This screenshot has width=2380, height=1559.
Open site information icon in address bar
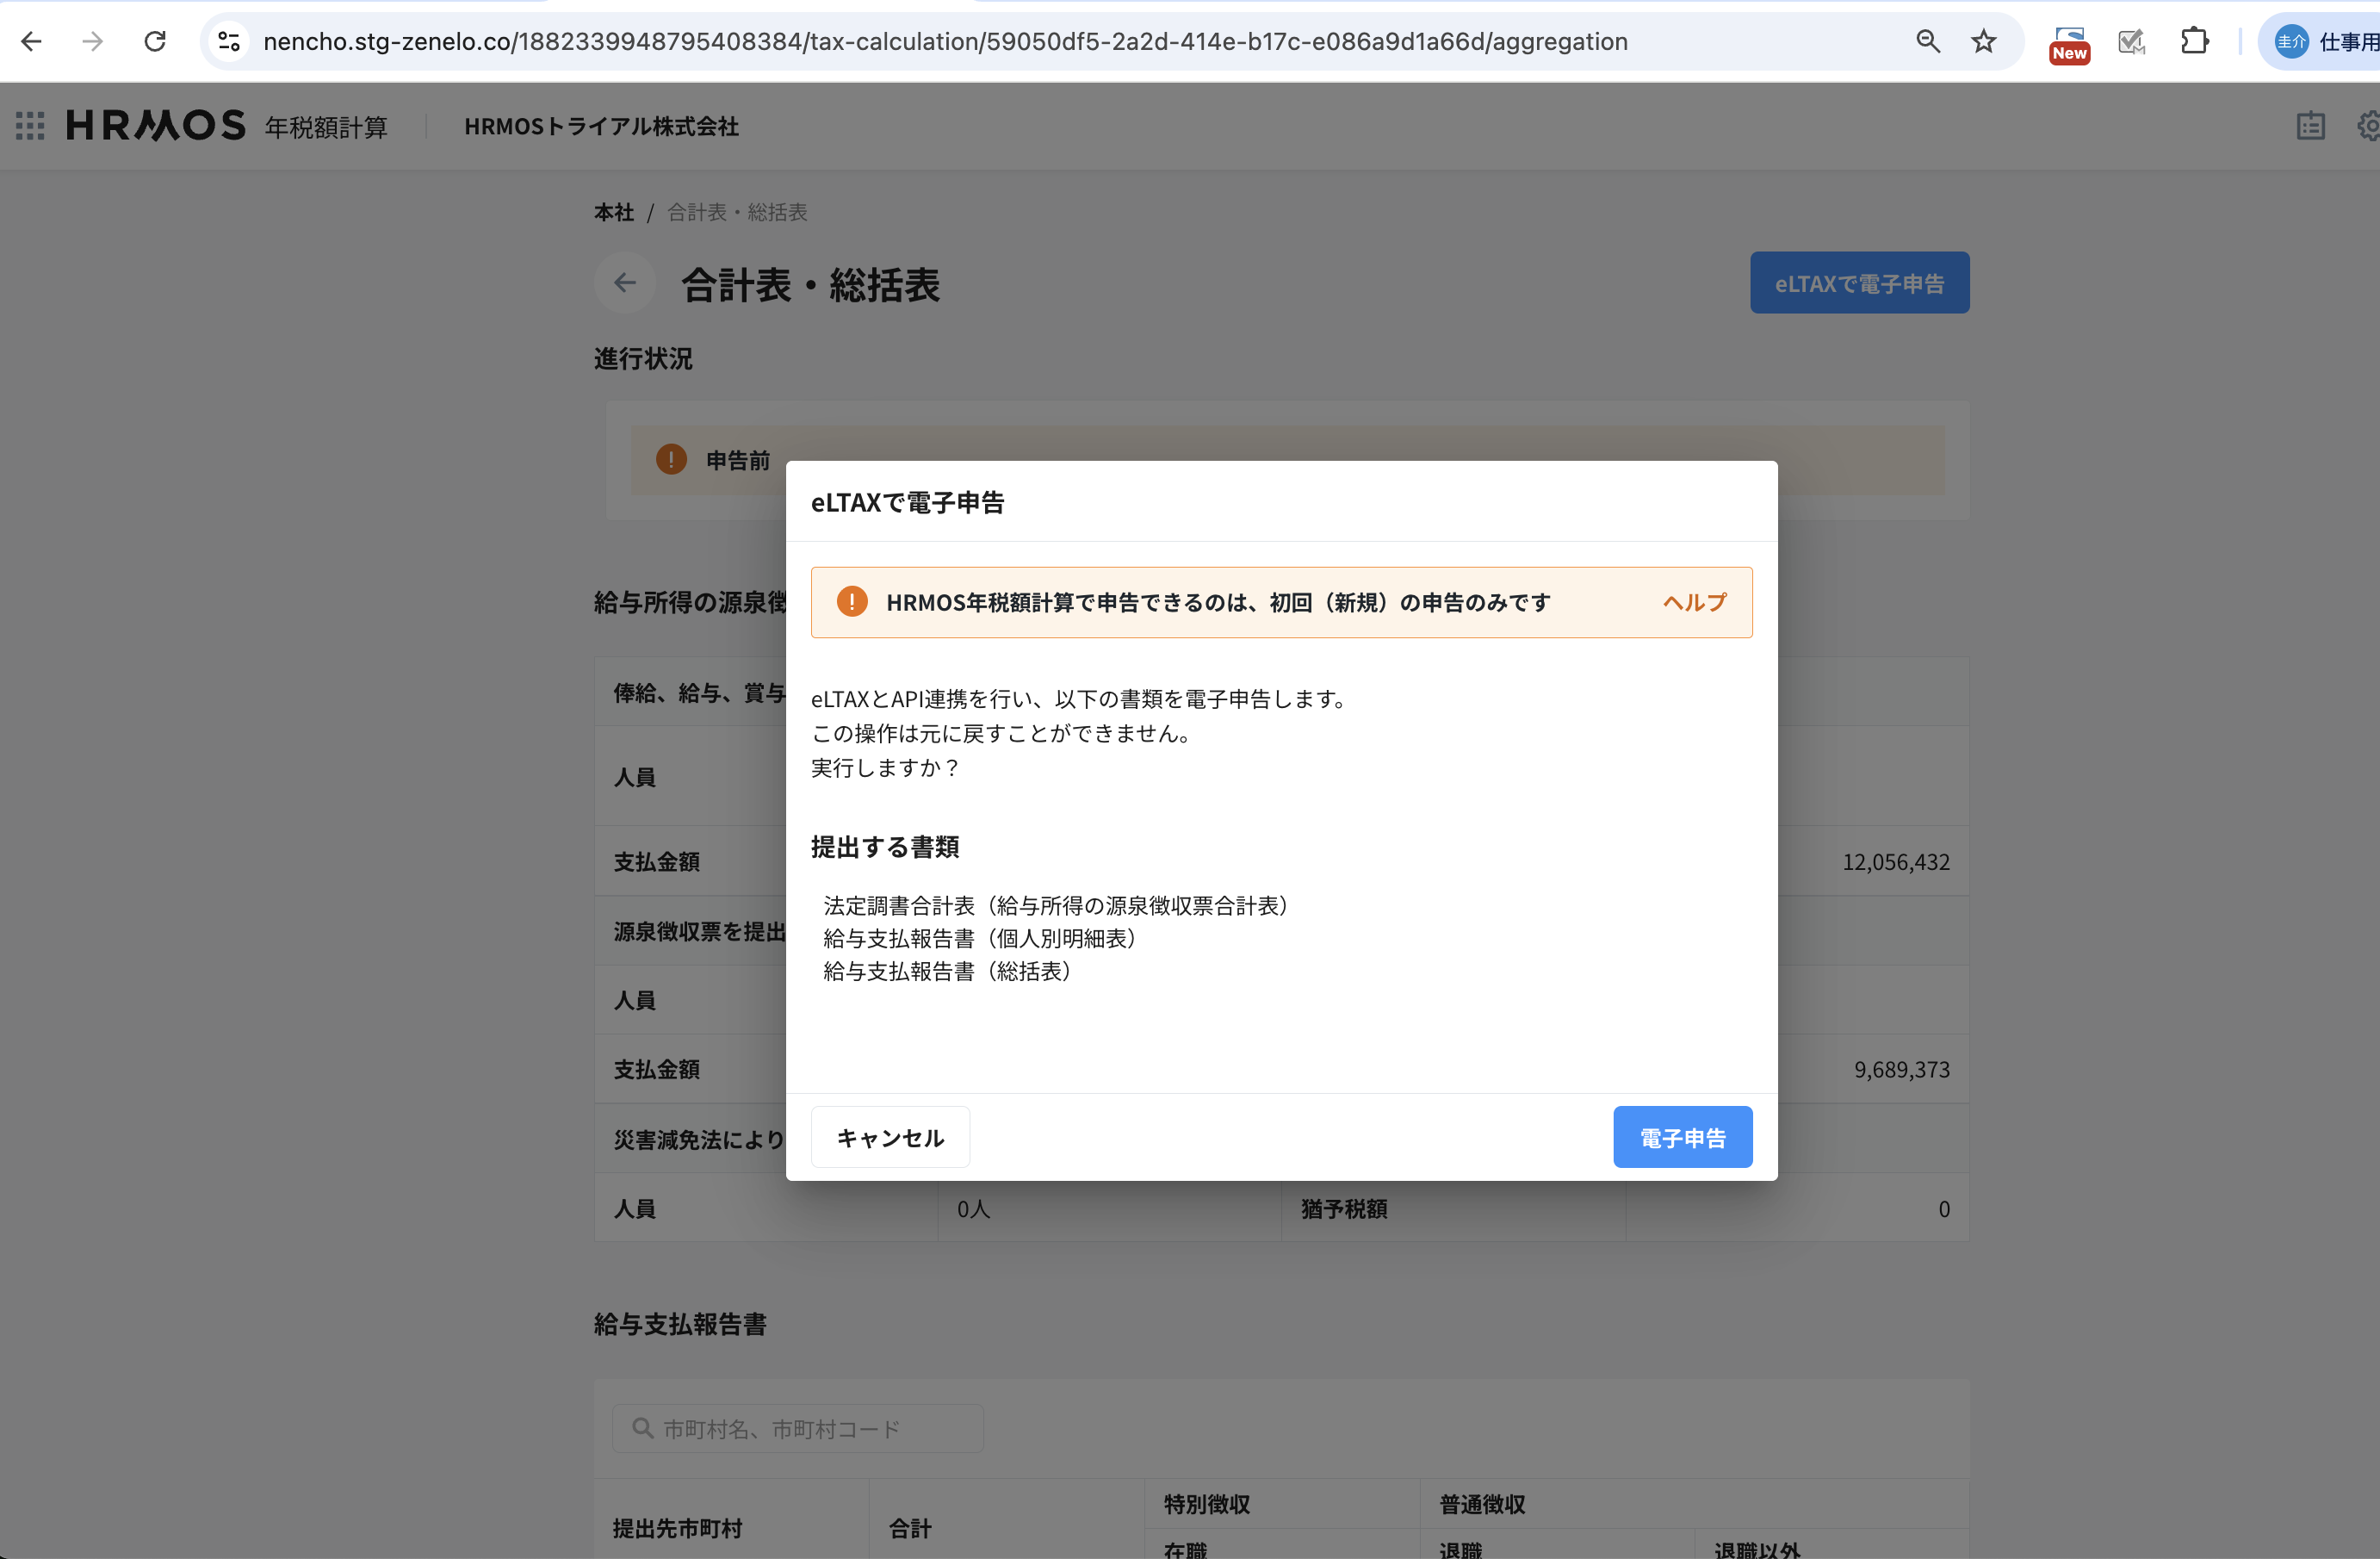pos(229,41)
